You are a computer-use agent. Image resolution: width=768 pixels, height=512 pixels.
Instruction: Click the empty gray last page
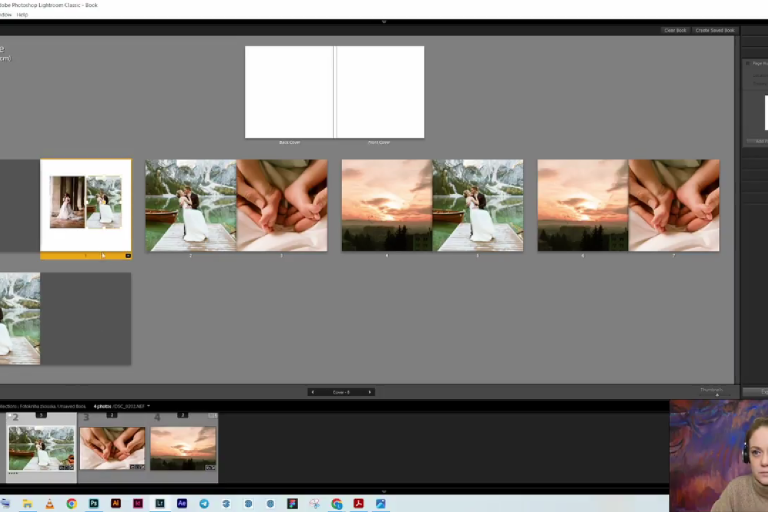(86, 318)
